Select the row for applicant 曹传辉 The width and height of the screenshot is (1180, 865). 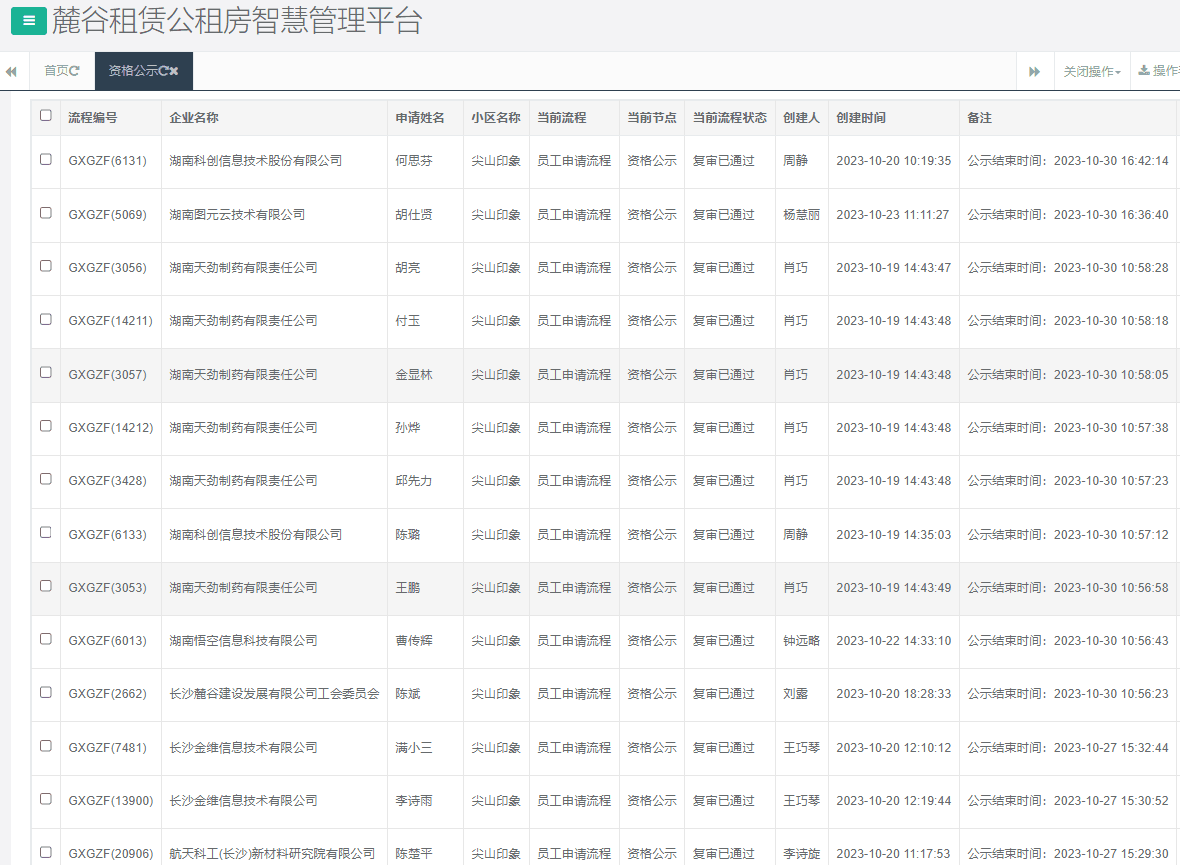(x=413, y=641)
